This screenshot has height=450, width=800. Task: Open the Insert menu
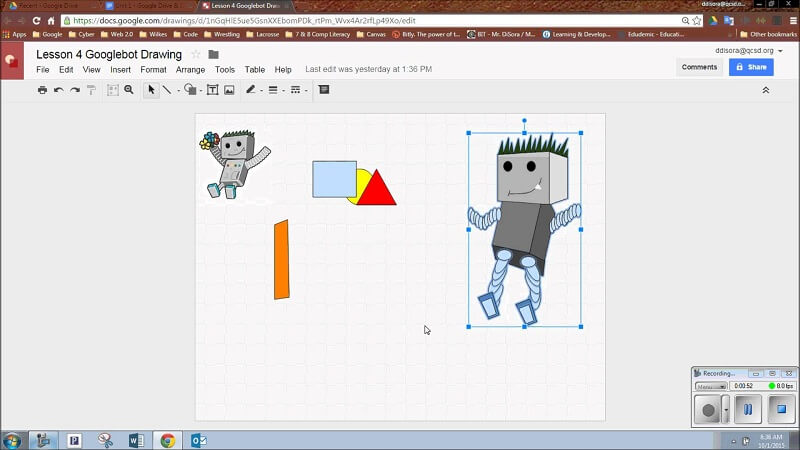[x=120, y=69]
